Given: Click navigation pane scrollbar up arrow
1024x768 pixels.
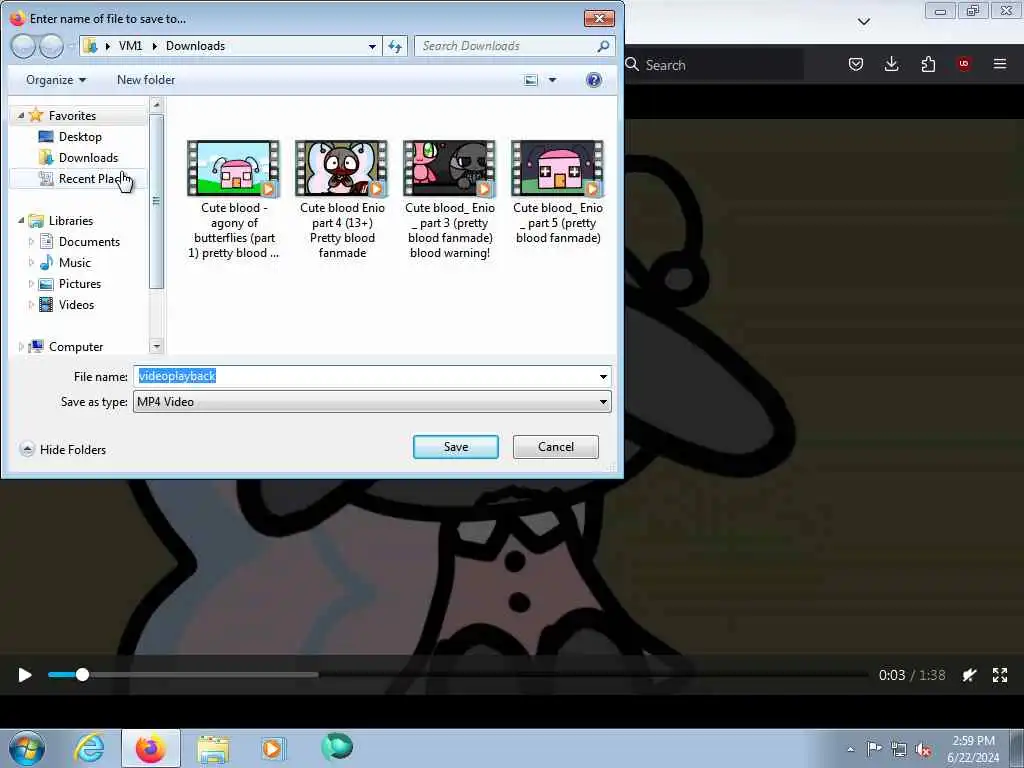Looking at the screenshot, I should [x=156, y=104].
